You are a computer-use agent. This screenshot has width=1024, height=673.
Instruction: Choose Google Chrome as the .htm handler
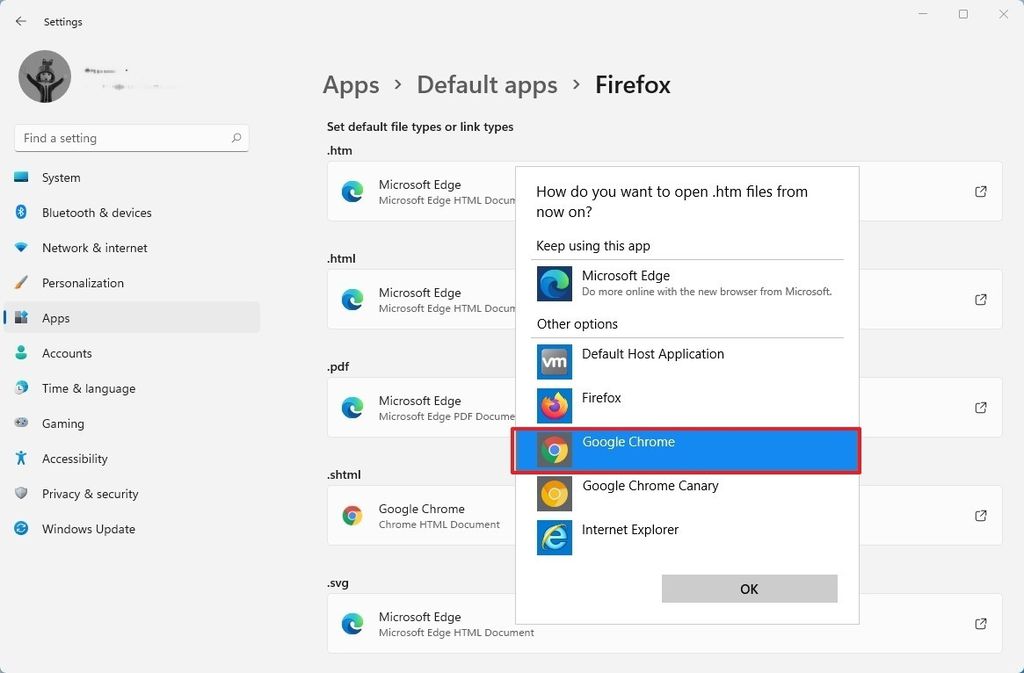(684, 449)
